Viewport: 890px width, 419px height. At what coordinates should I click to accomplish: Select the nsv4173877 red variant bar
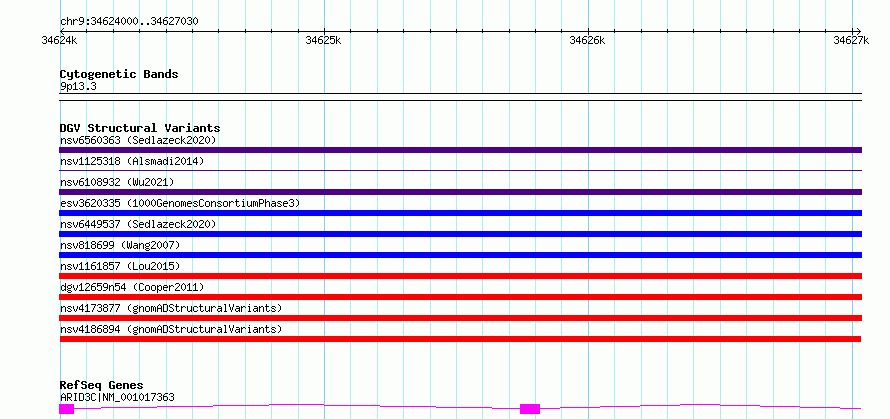click(460, 318)
